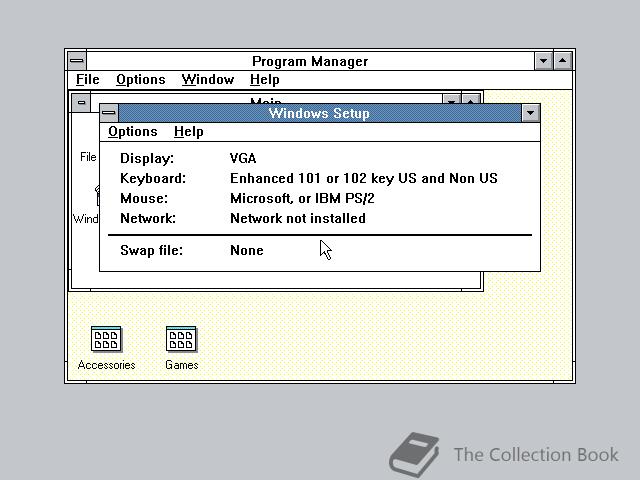The height and width of the screenshot is (480, 640).
Task: Open the Window menu in Program Manager
Action: [208, 80]
